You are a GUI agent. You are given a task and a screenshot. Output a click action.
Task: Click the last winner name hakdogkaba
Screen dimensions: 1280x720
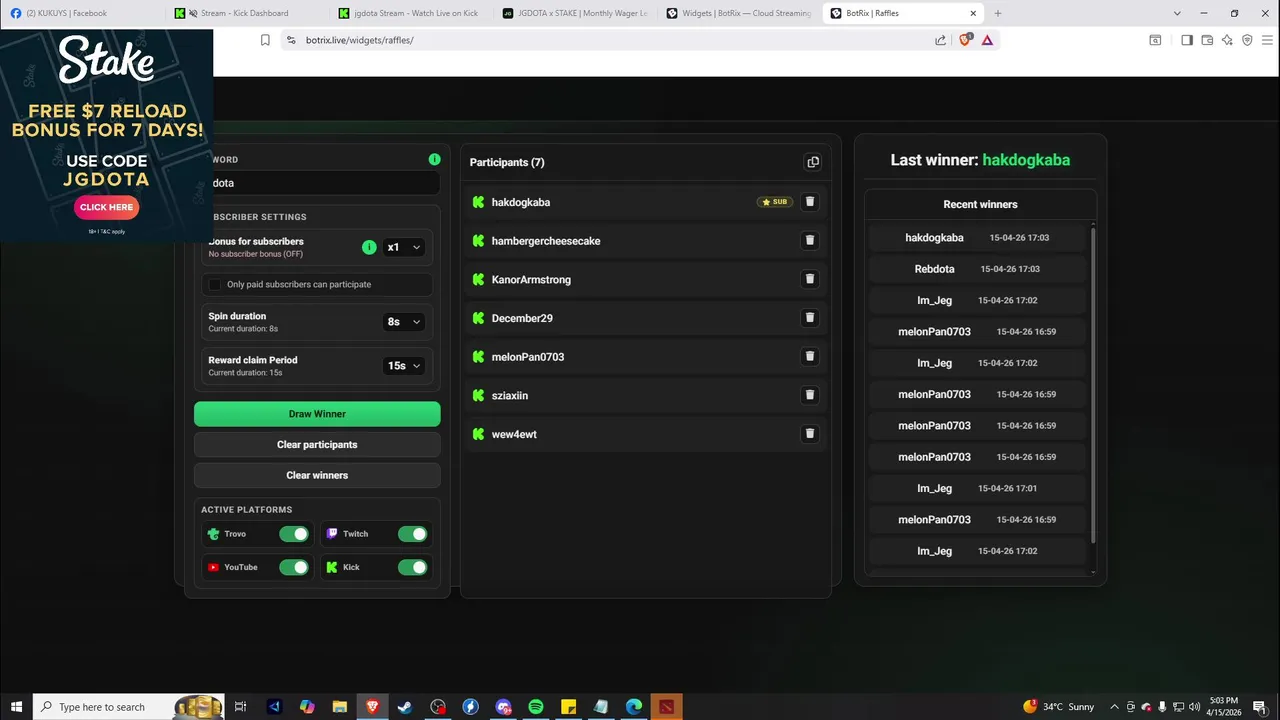click(1026, 160)
